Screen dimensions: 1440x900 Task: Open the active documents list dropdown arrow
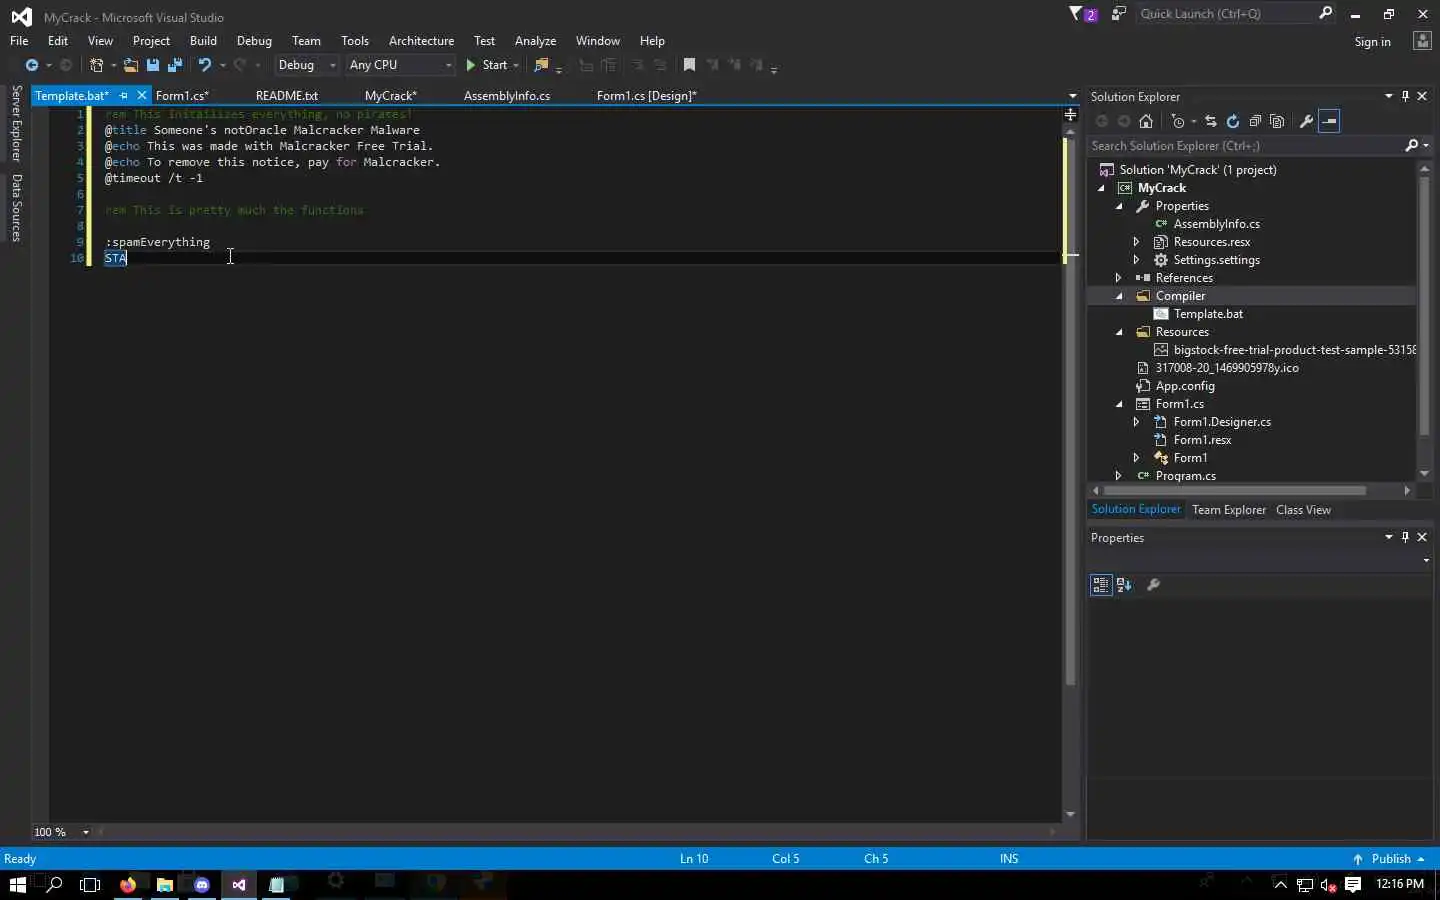coord(1072,97)
